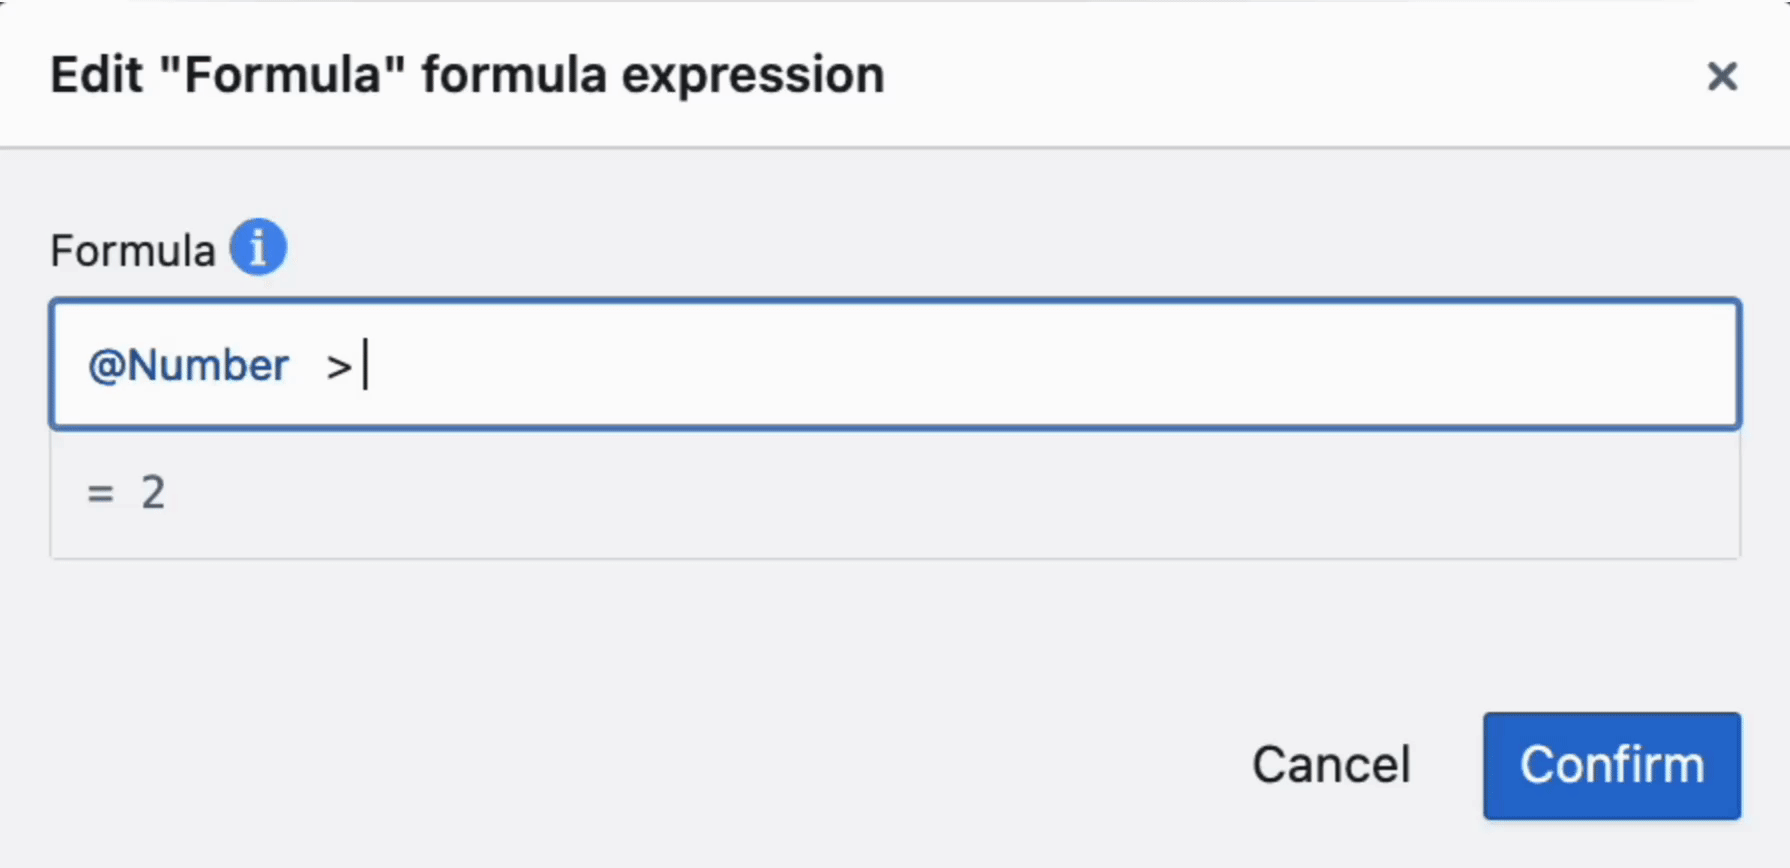Screen dimensions: 1790x868
Task: Click the blank space between @Number and >
Action: (x=307, y=366)
